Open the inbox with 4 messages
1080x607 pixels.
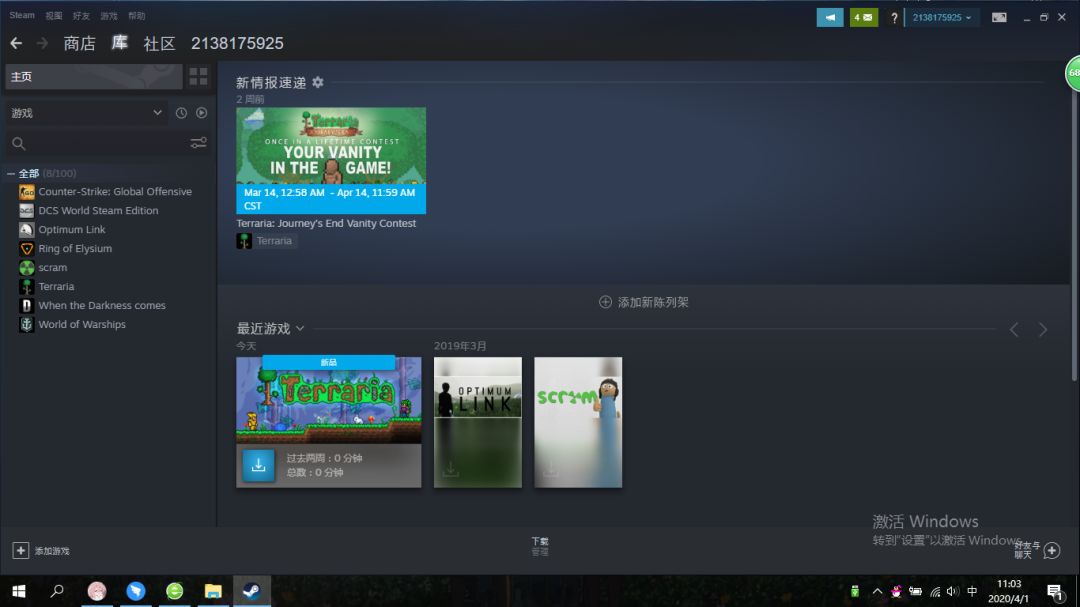click(x=864, y=17)
